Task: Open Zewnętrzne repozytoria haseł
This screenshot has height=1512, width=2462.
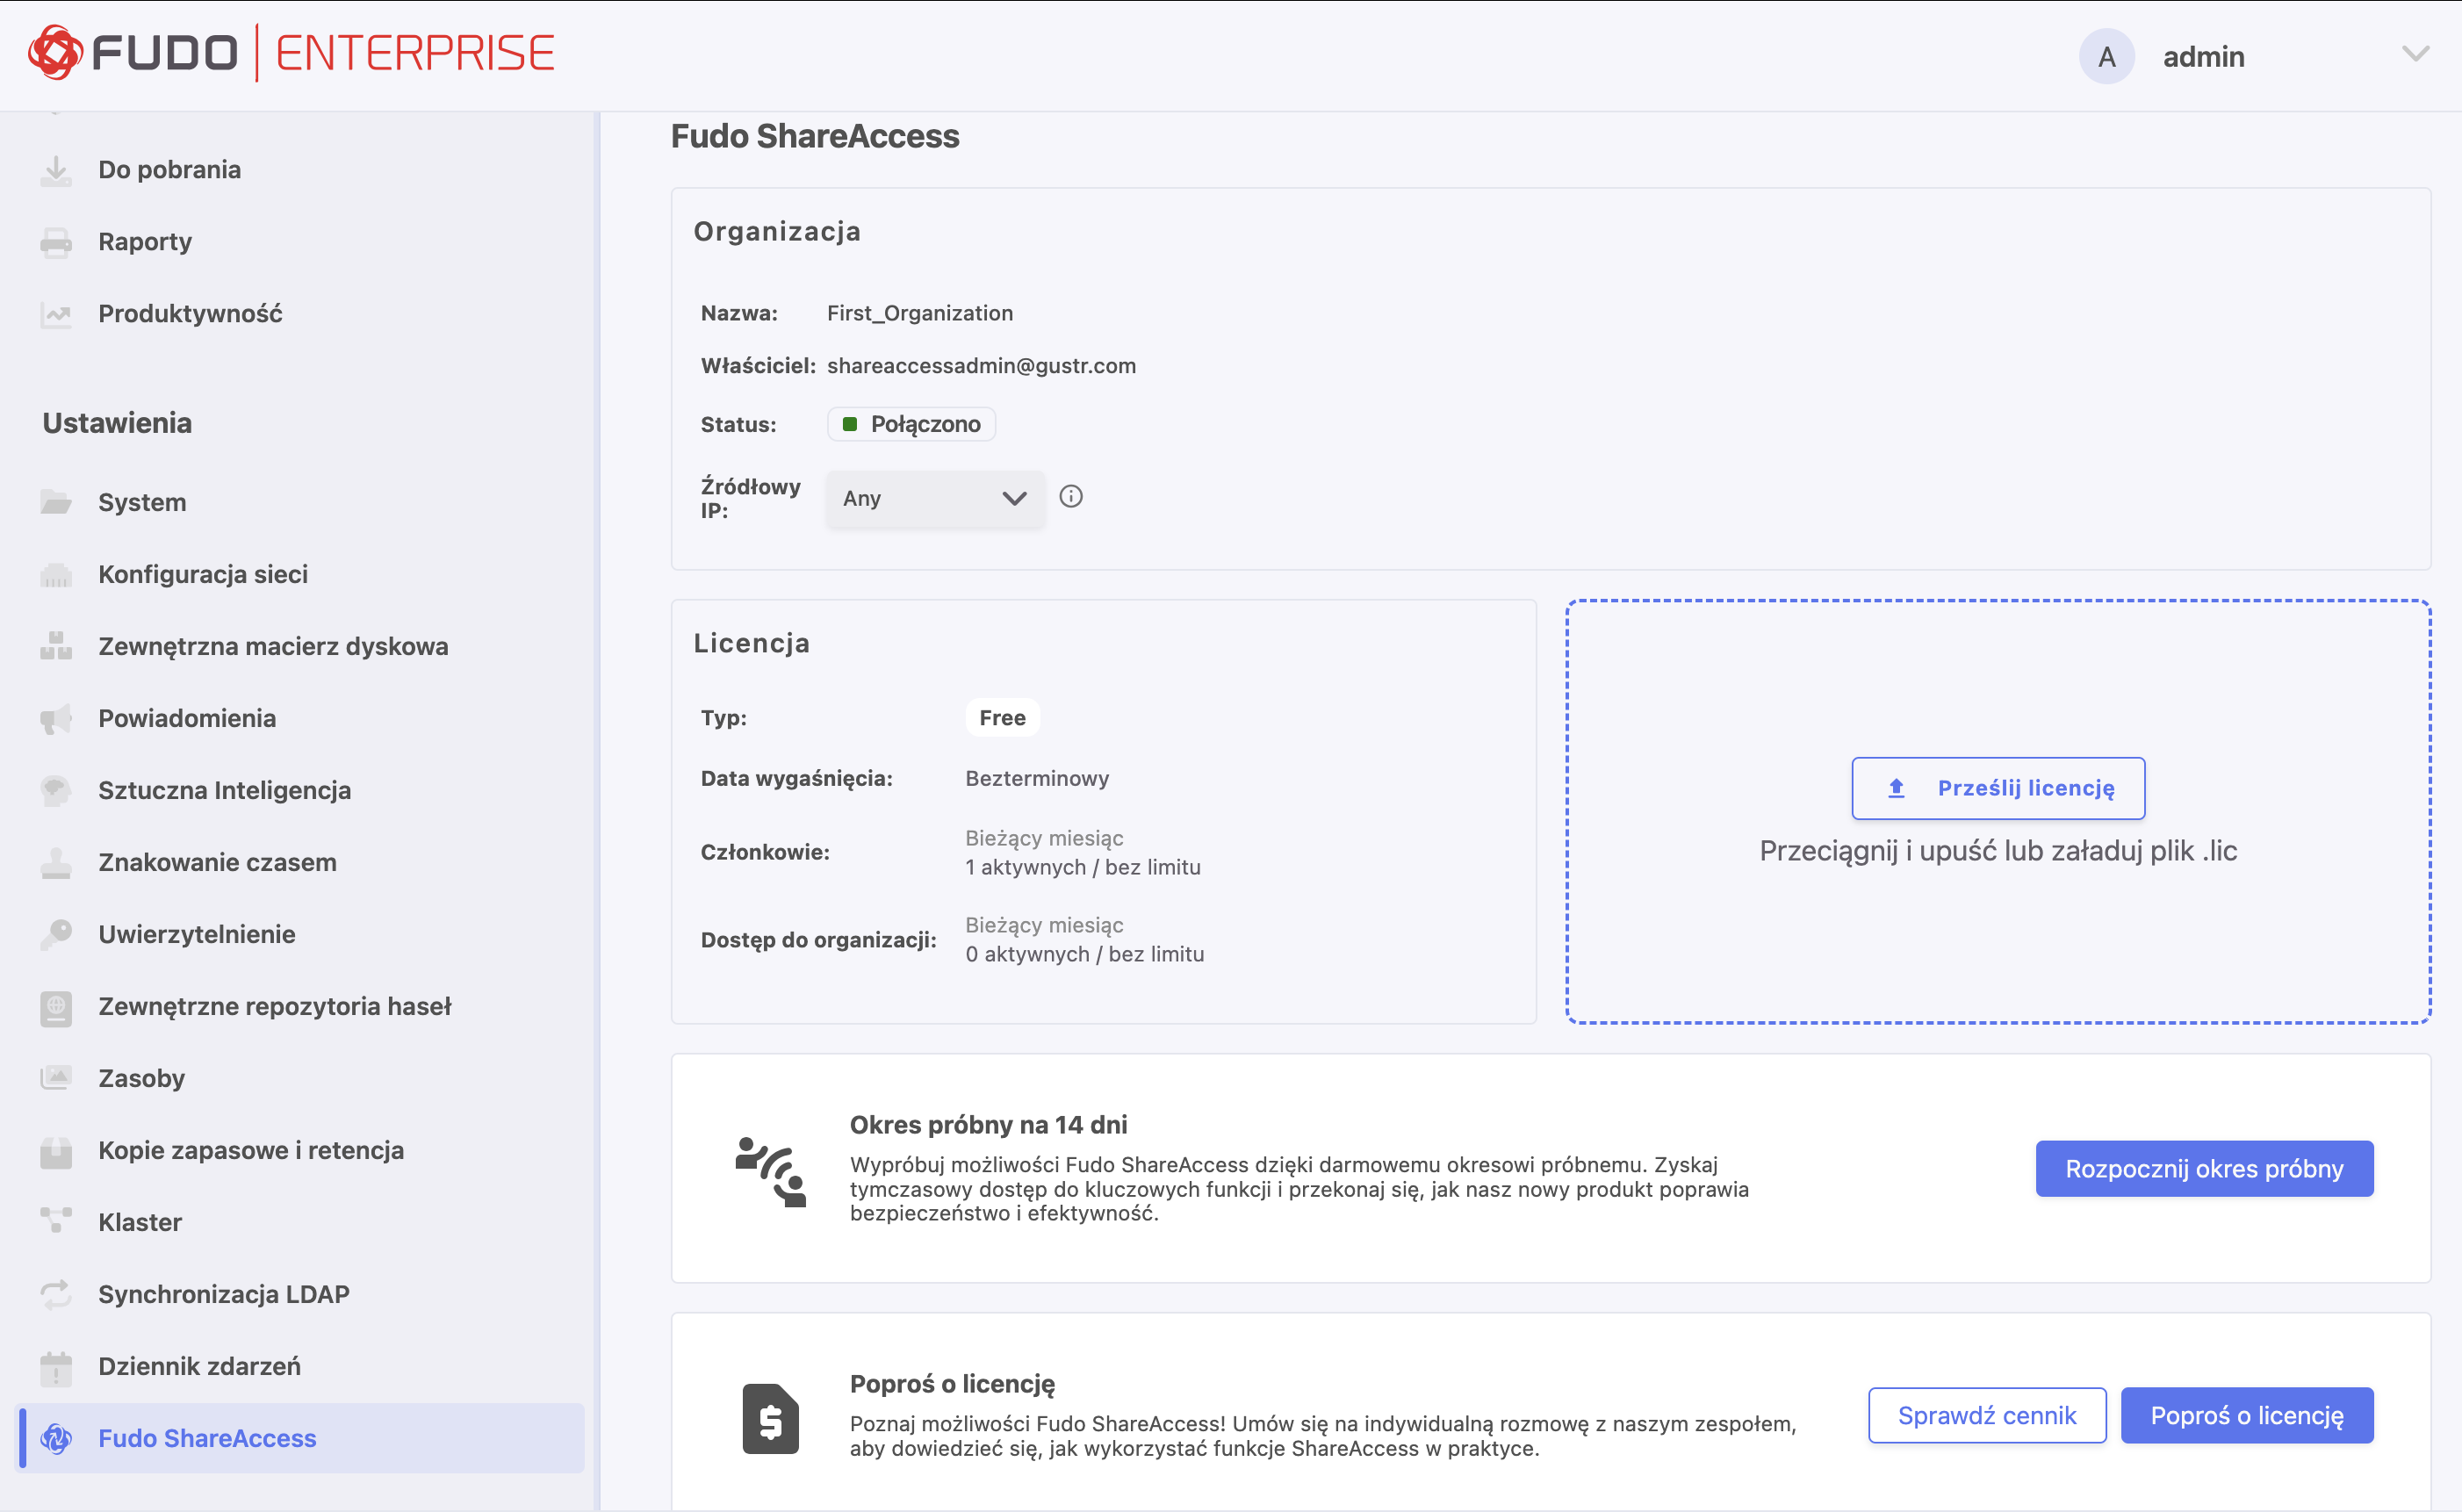Action: click(x=274, y=1006)
